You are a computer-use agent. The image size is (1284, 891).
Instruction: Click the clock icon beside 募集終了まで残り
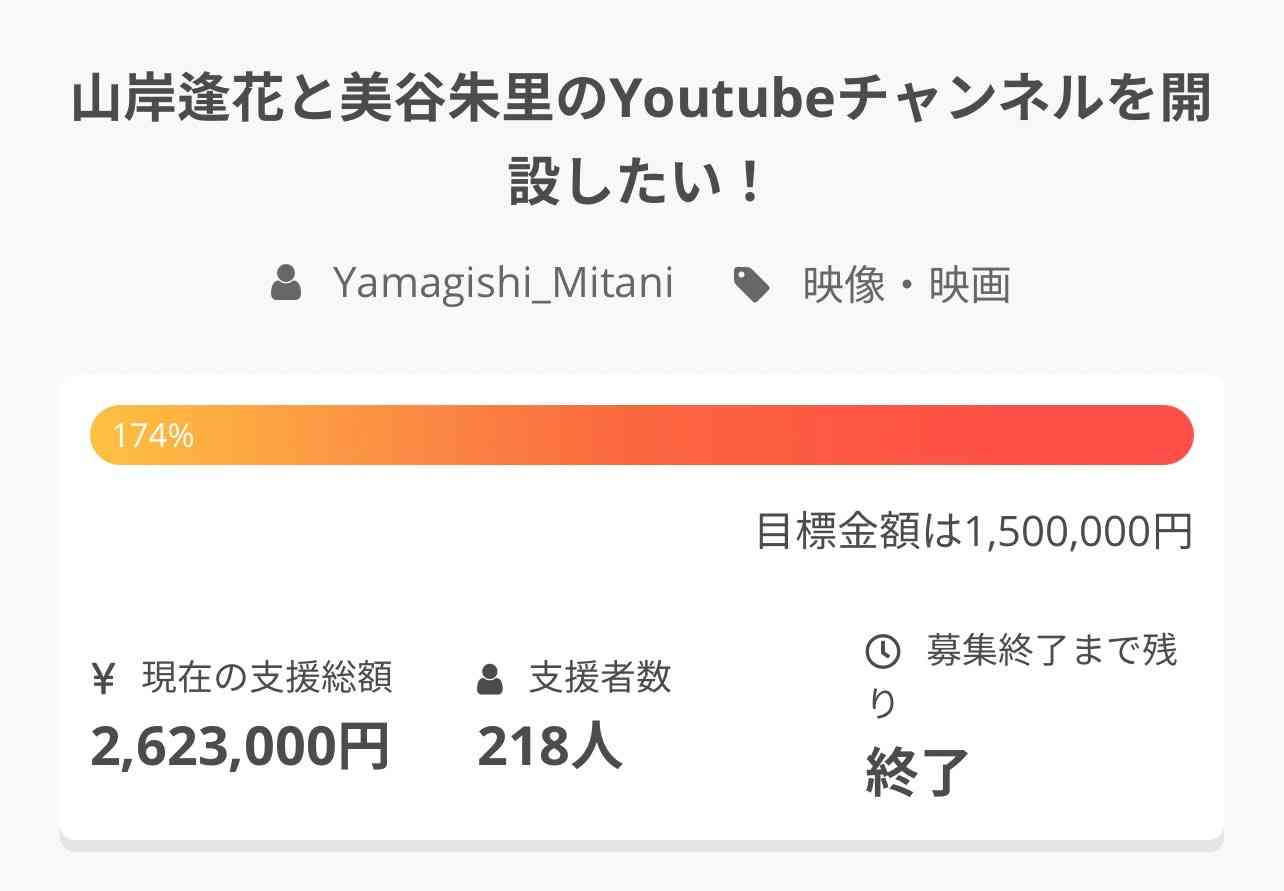coord(882,652)
